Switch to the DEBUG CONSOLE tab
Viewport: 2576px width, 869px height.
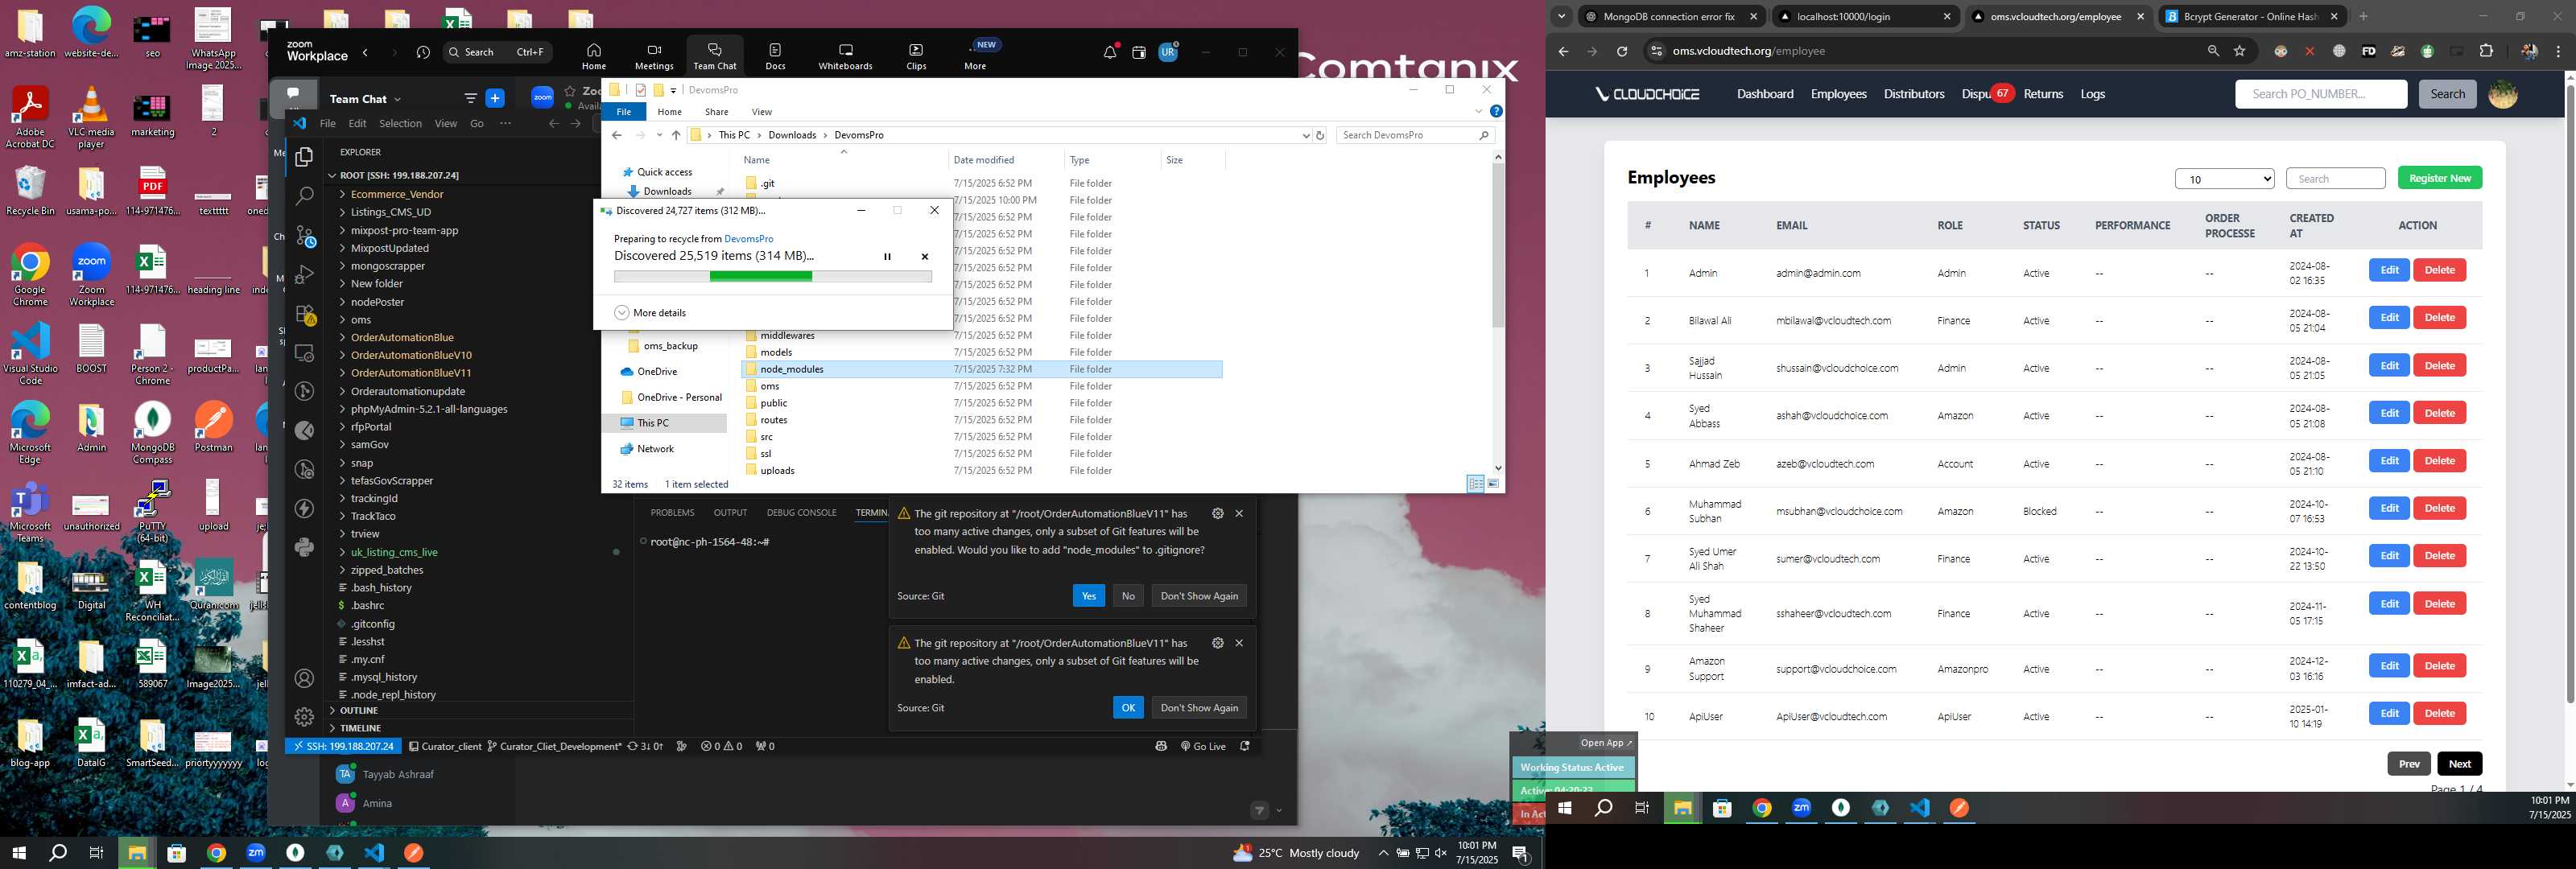[x=801, y=513]
